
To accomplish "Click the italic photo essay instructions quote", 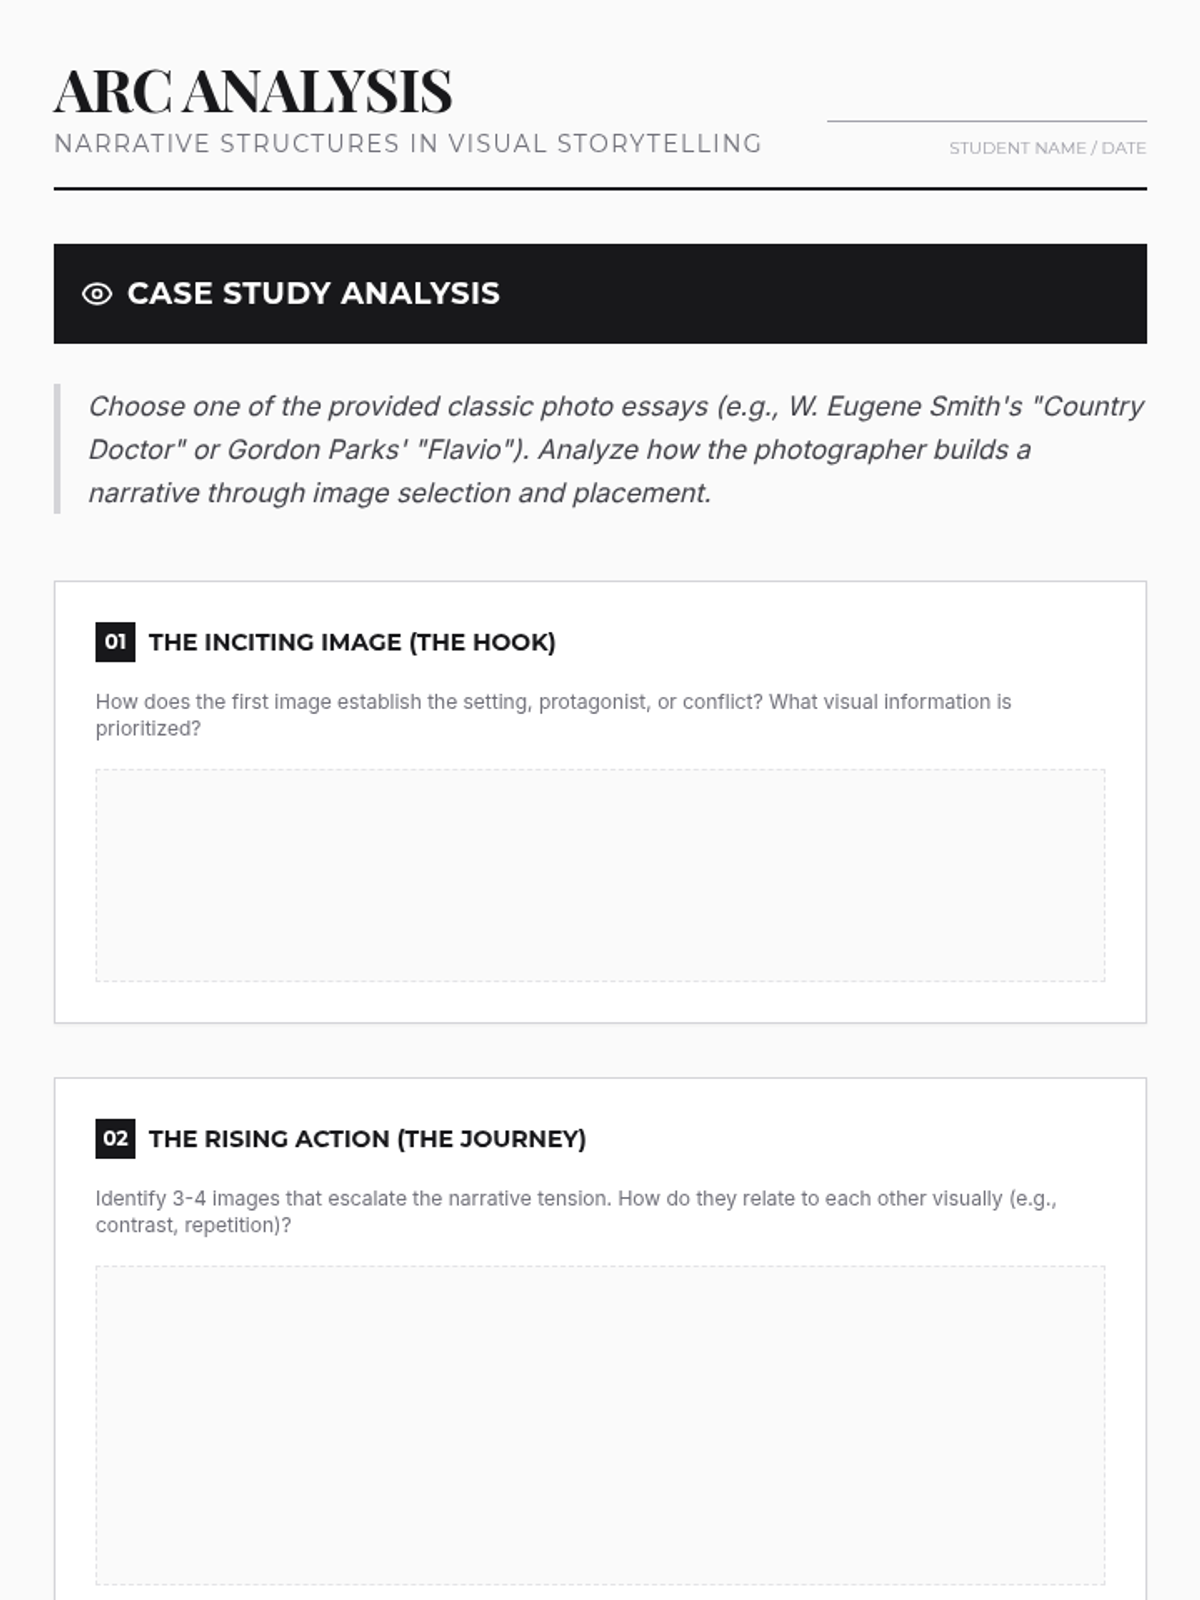I will coord(615,449).
